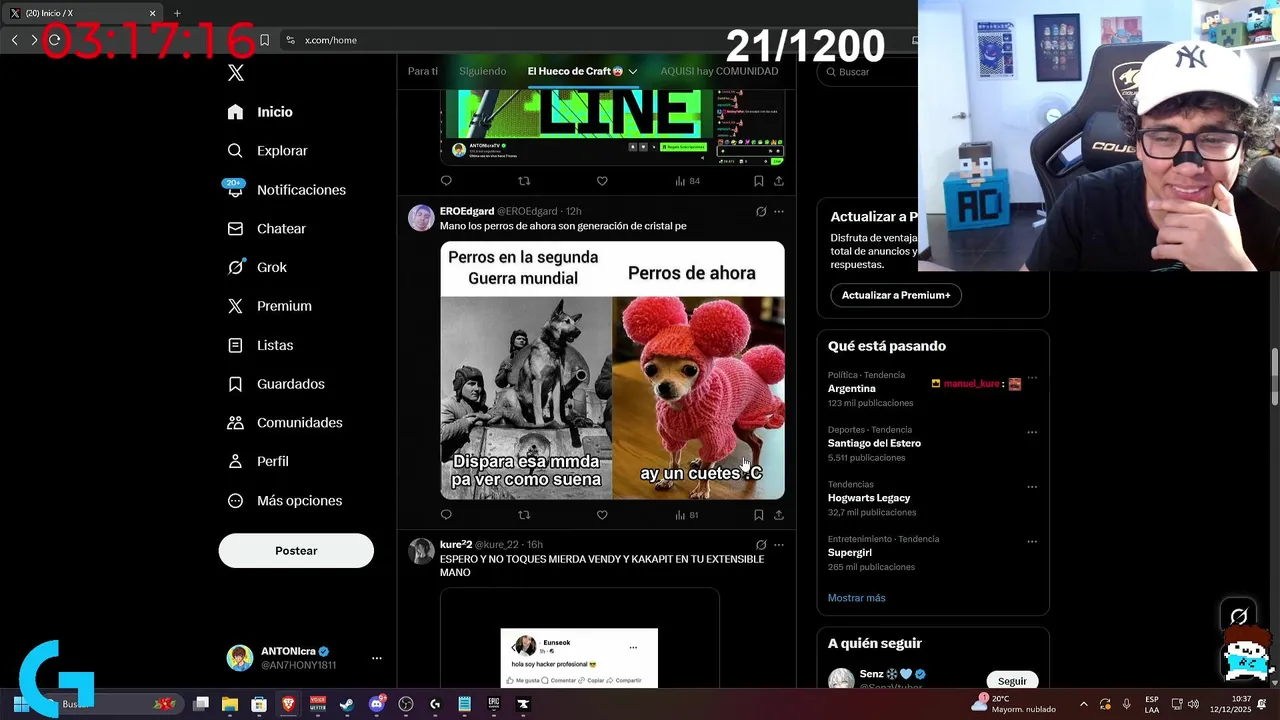
Task: Like the LINE image post
Action: pyautogui.click(x=602, y=181)
